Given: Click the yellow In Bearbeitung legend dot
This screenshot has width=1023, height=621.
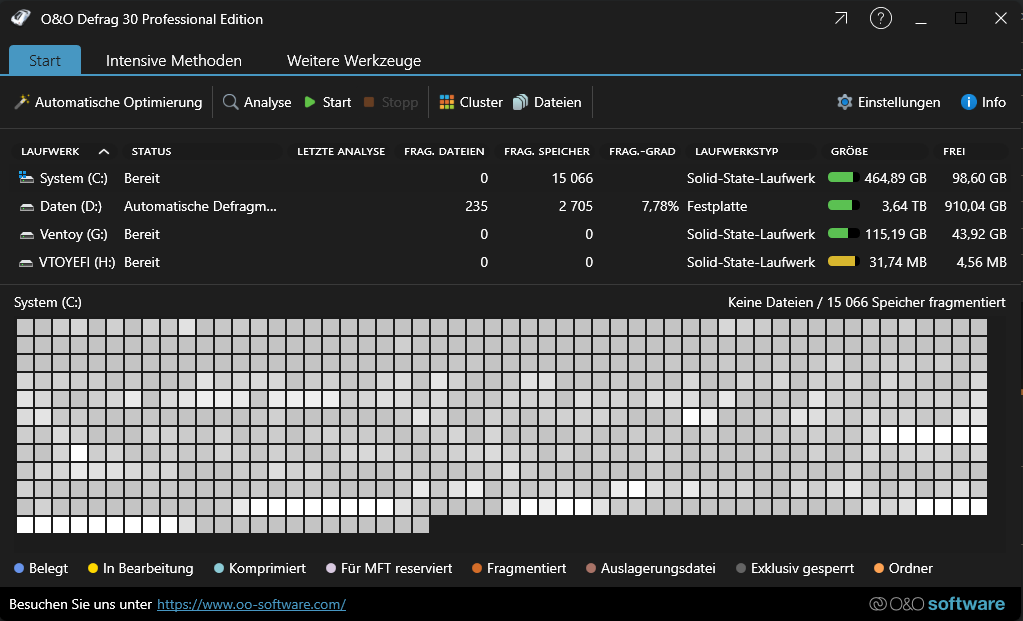Looking at the screenshot, I should [x=93, y=568].
